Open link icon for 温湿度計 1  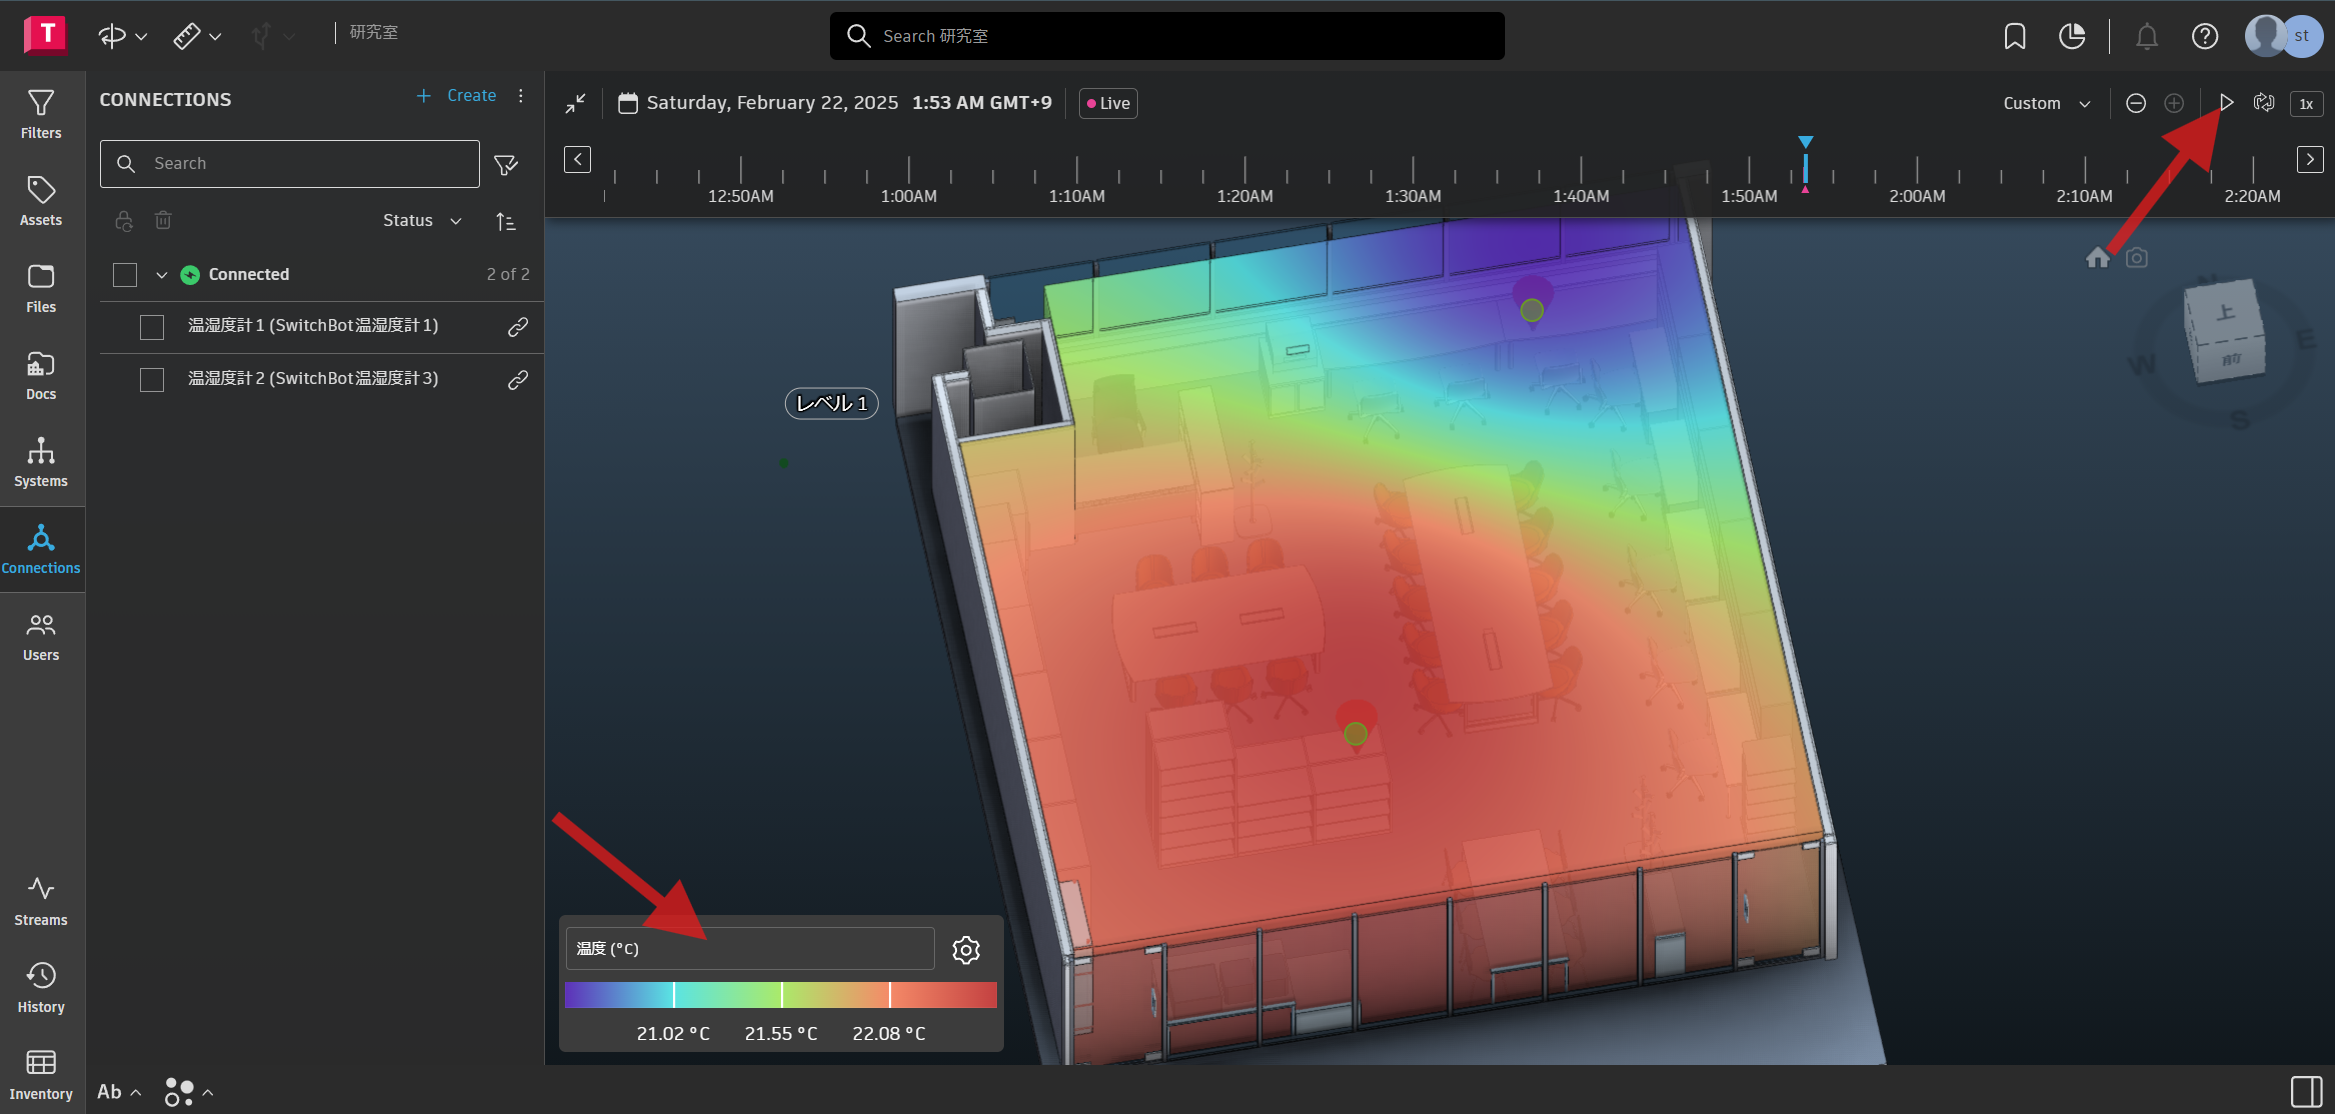(517, 327)
